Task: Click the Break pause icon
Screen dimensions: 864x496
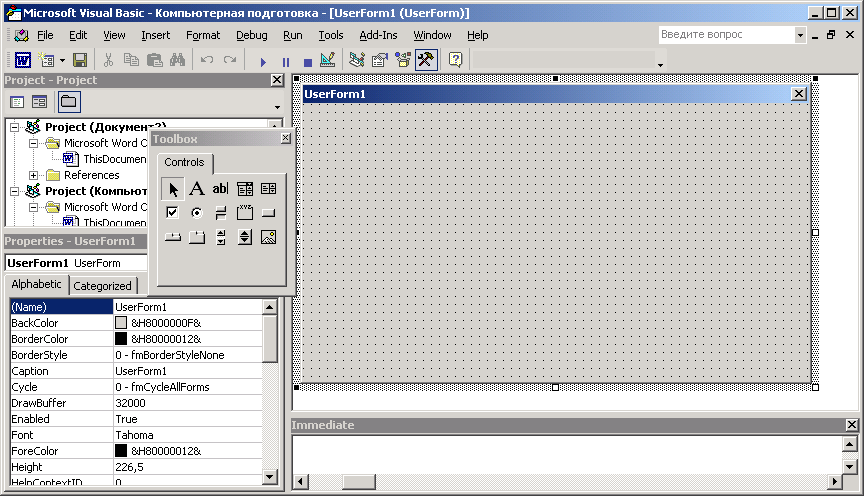Action: (x=286, y=62)
